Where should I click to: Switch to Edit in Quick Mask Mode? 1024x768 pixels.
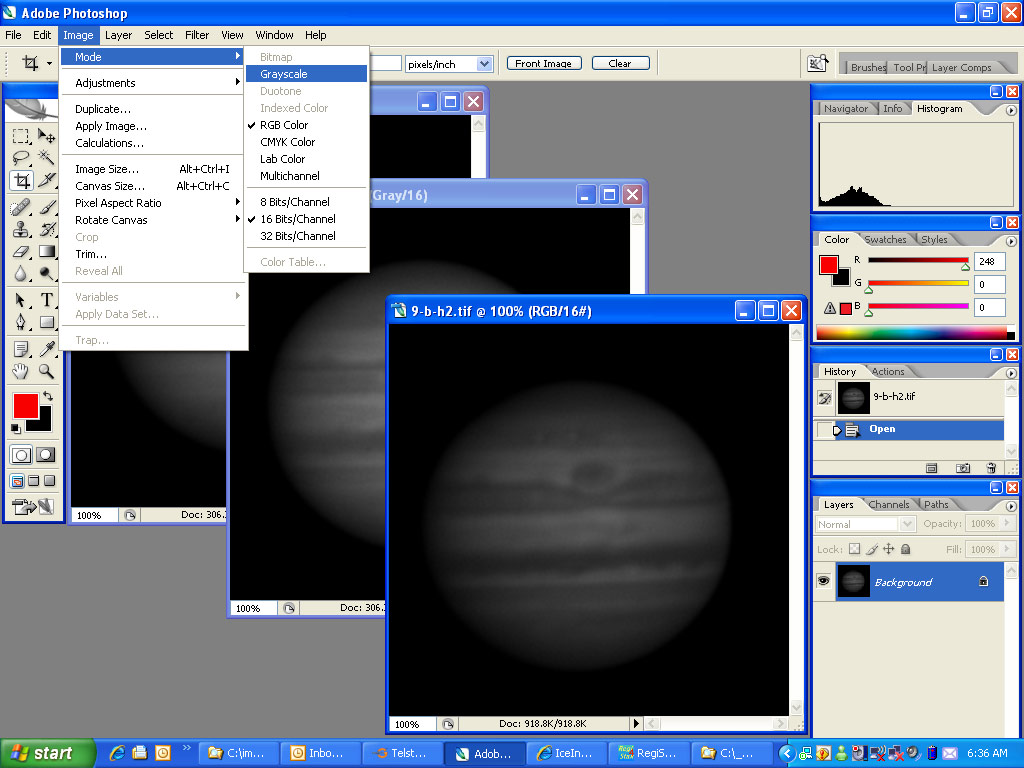click(x=46, y=455)
